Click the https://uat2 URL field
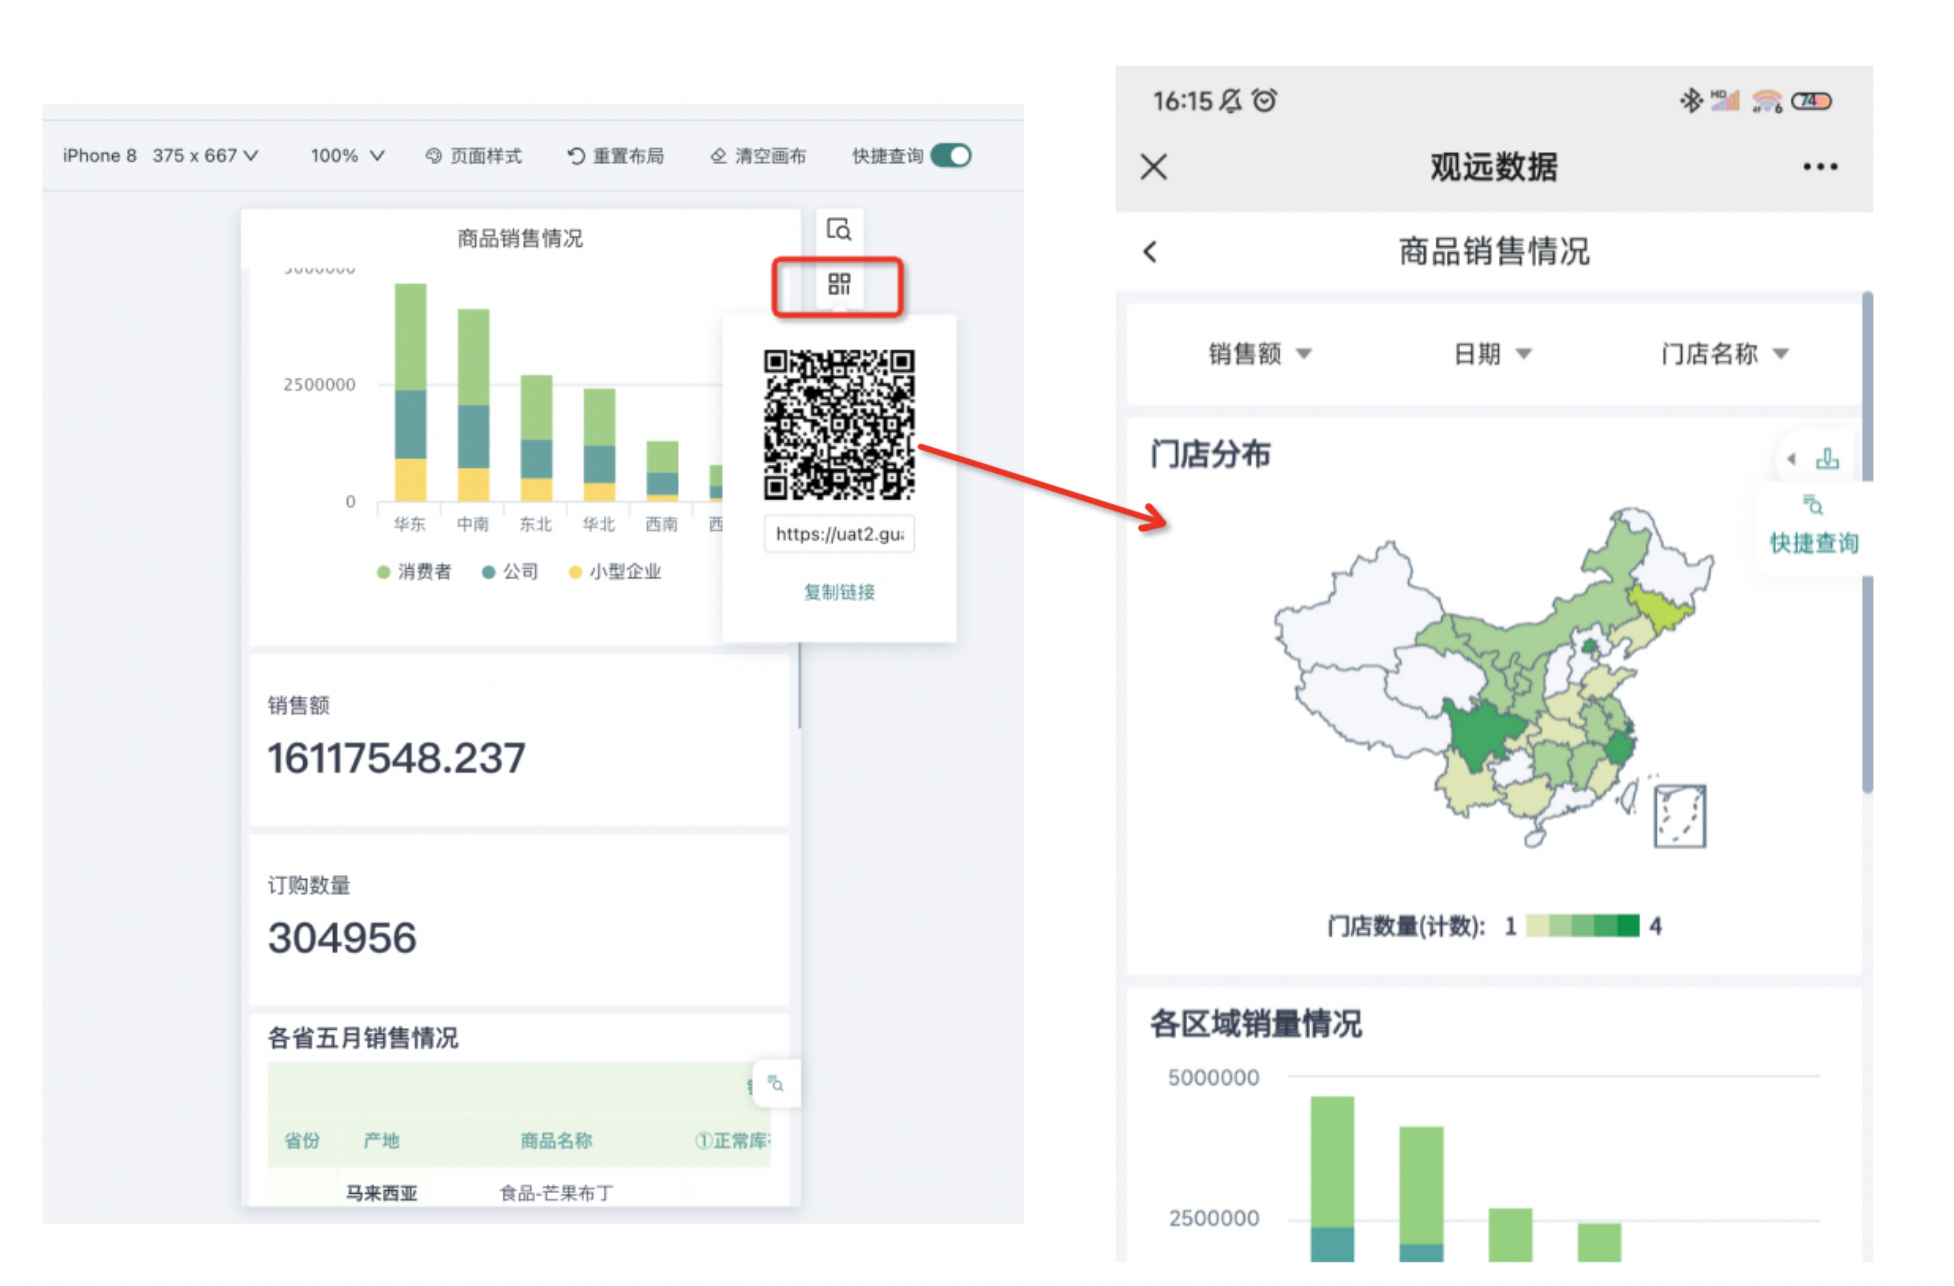This screenshot has width=1954, height=1286. click(x=839, y=534)
